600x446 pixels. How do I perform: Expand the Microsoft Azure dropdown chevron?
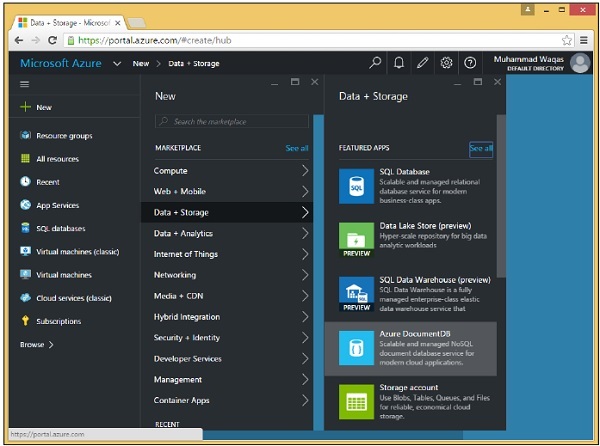(x=118, y=63)
